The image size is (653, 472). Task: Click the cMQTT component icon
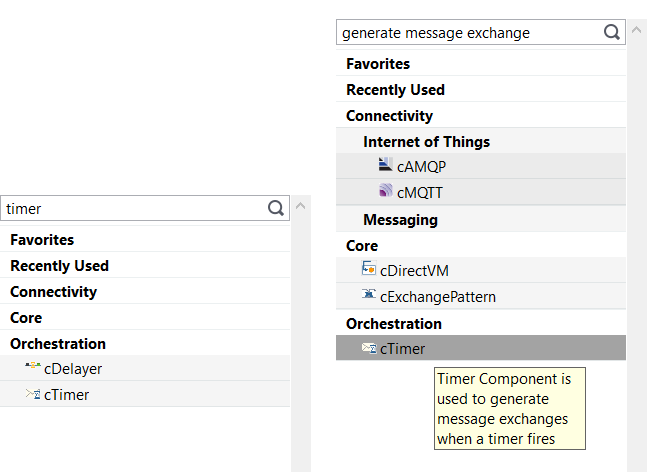pyautogui.click(x=386, y=191)
